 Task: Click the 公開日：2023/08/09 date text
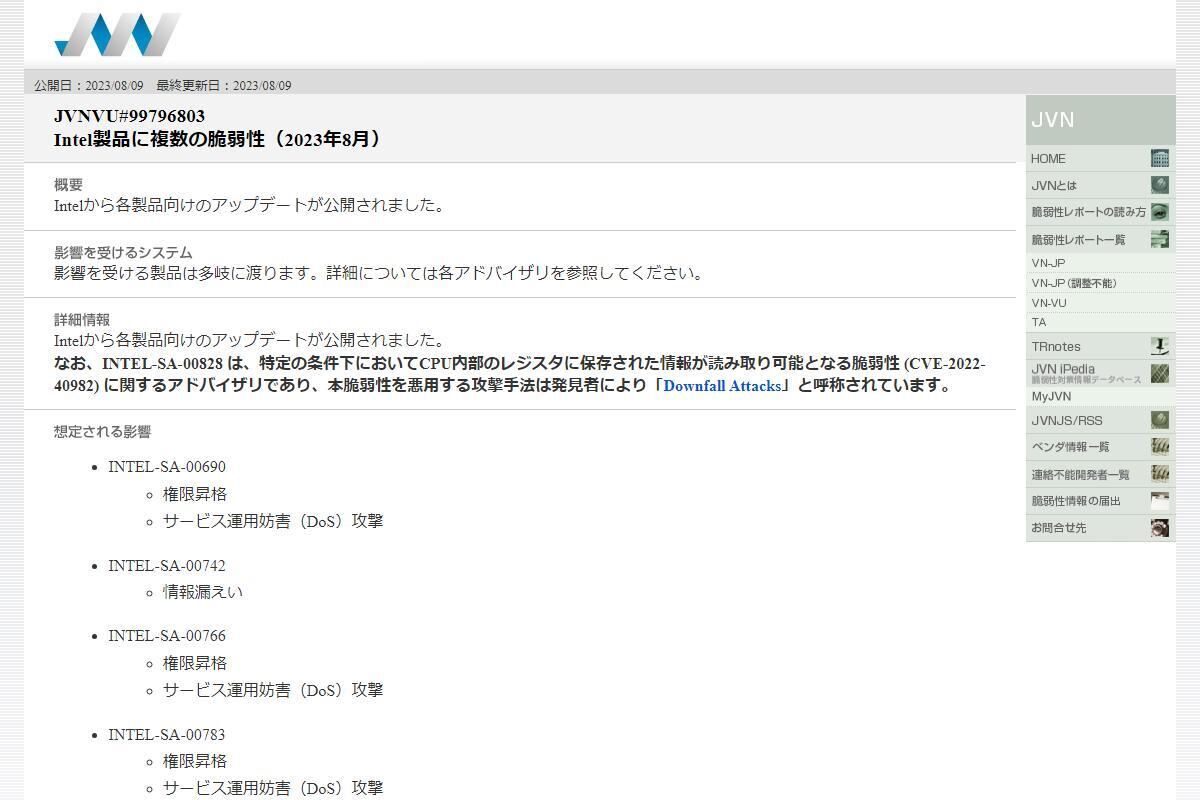[x=89, y=86]
